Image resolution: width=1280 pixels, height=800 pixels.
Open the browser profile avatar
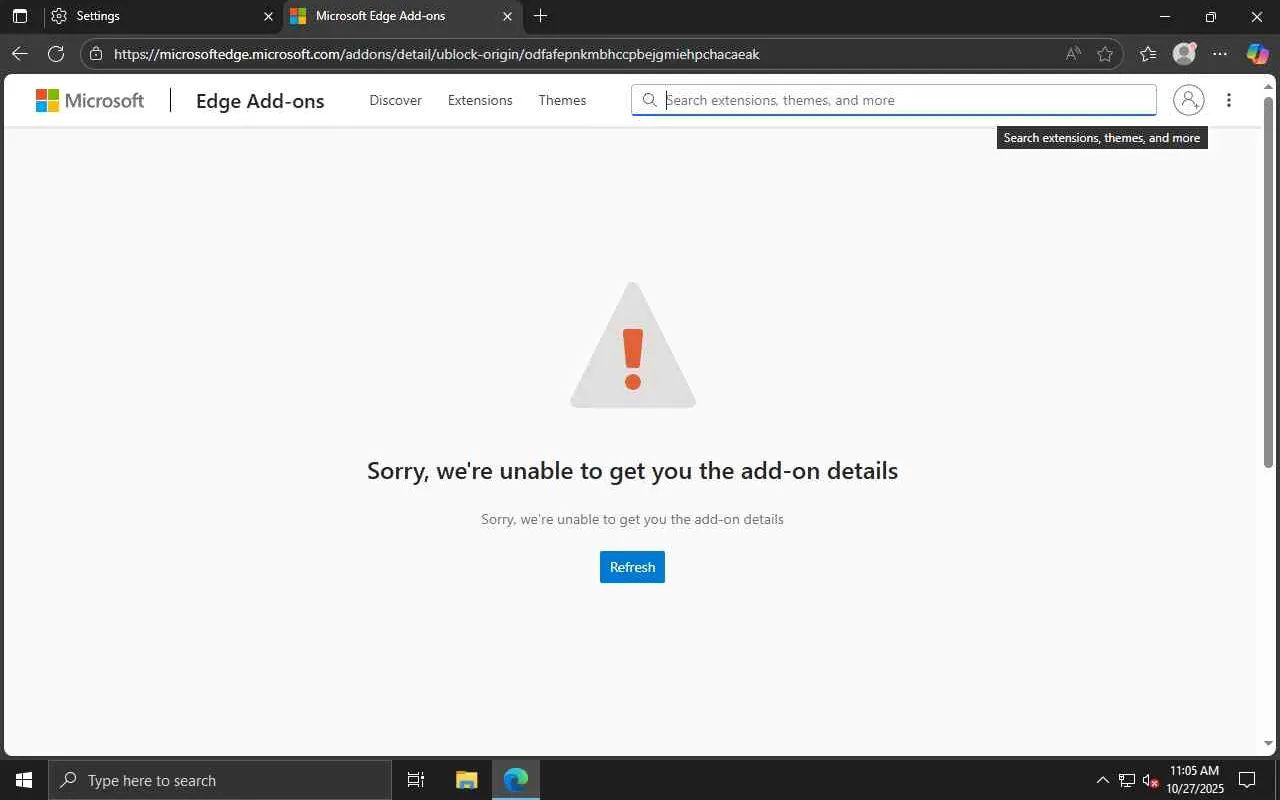click(1184, 54)
